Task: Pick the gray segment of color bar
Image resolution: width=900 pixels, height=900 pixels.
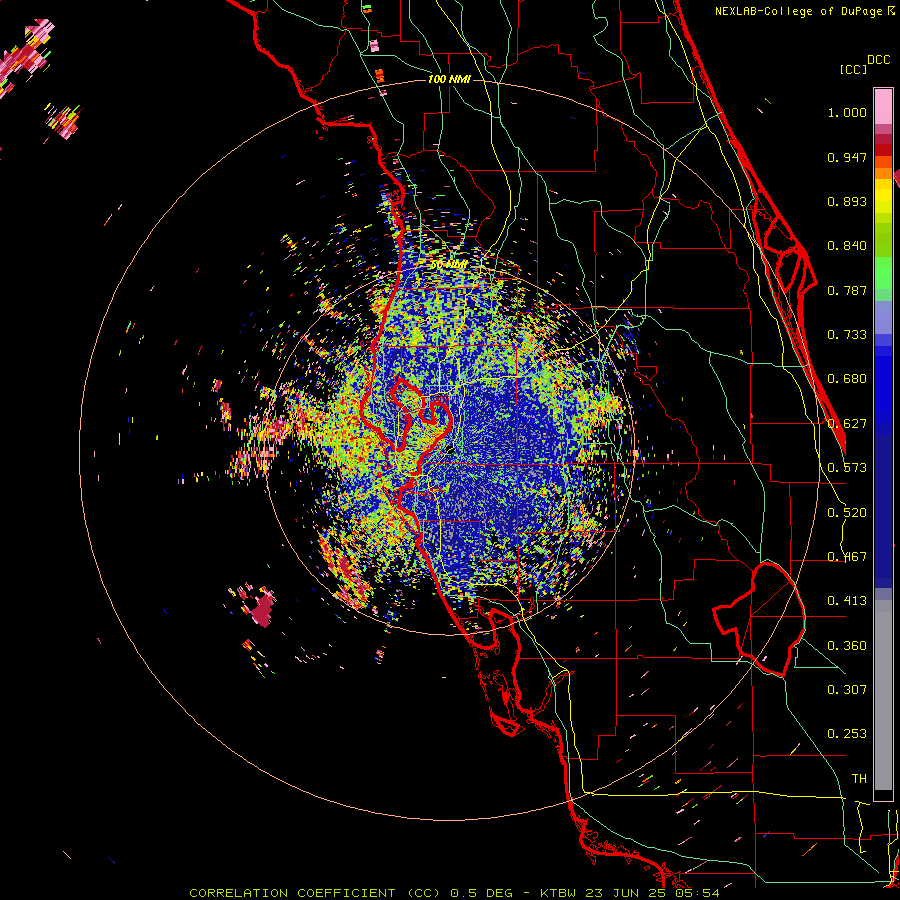Action: coord(883,695)
